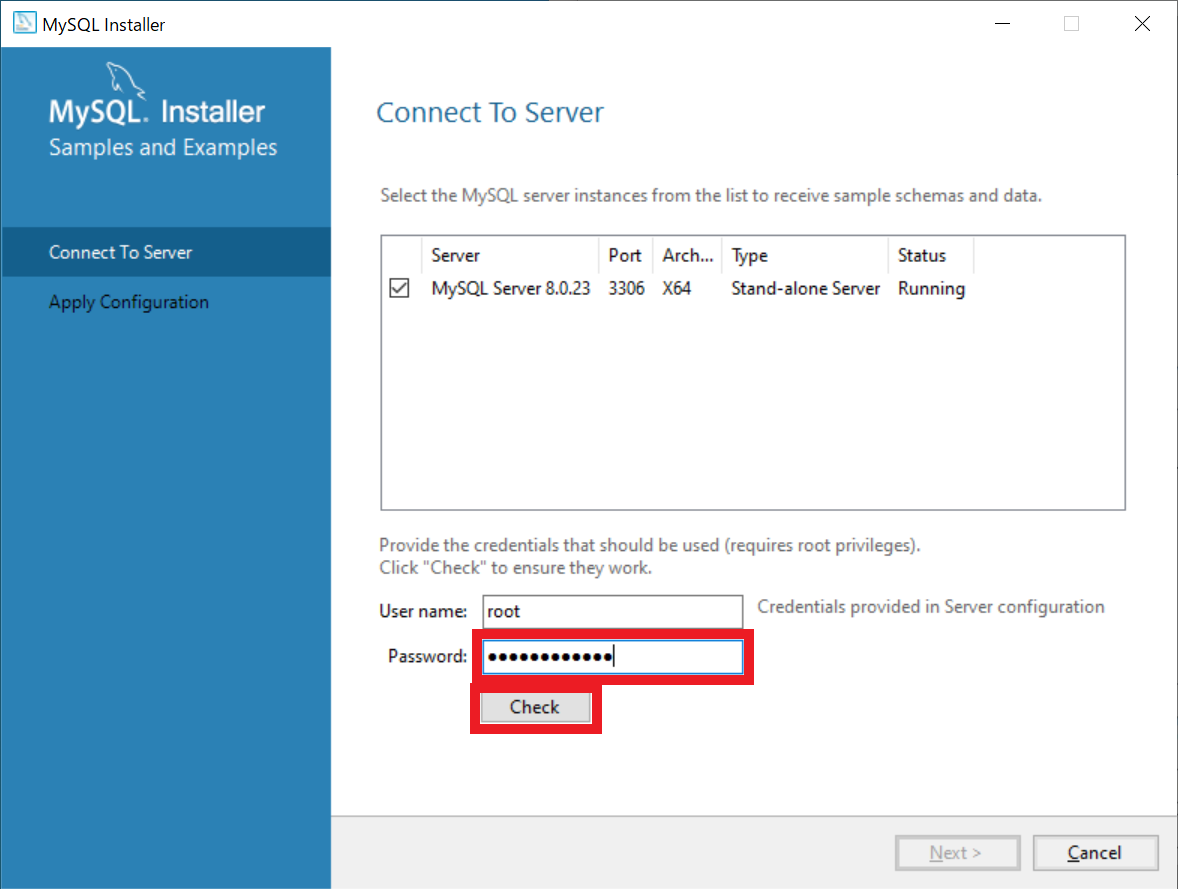Select the MySQL Server 8.0.23 row text
The image size is (1178, 889).
510,289
